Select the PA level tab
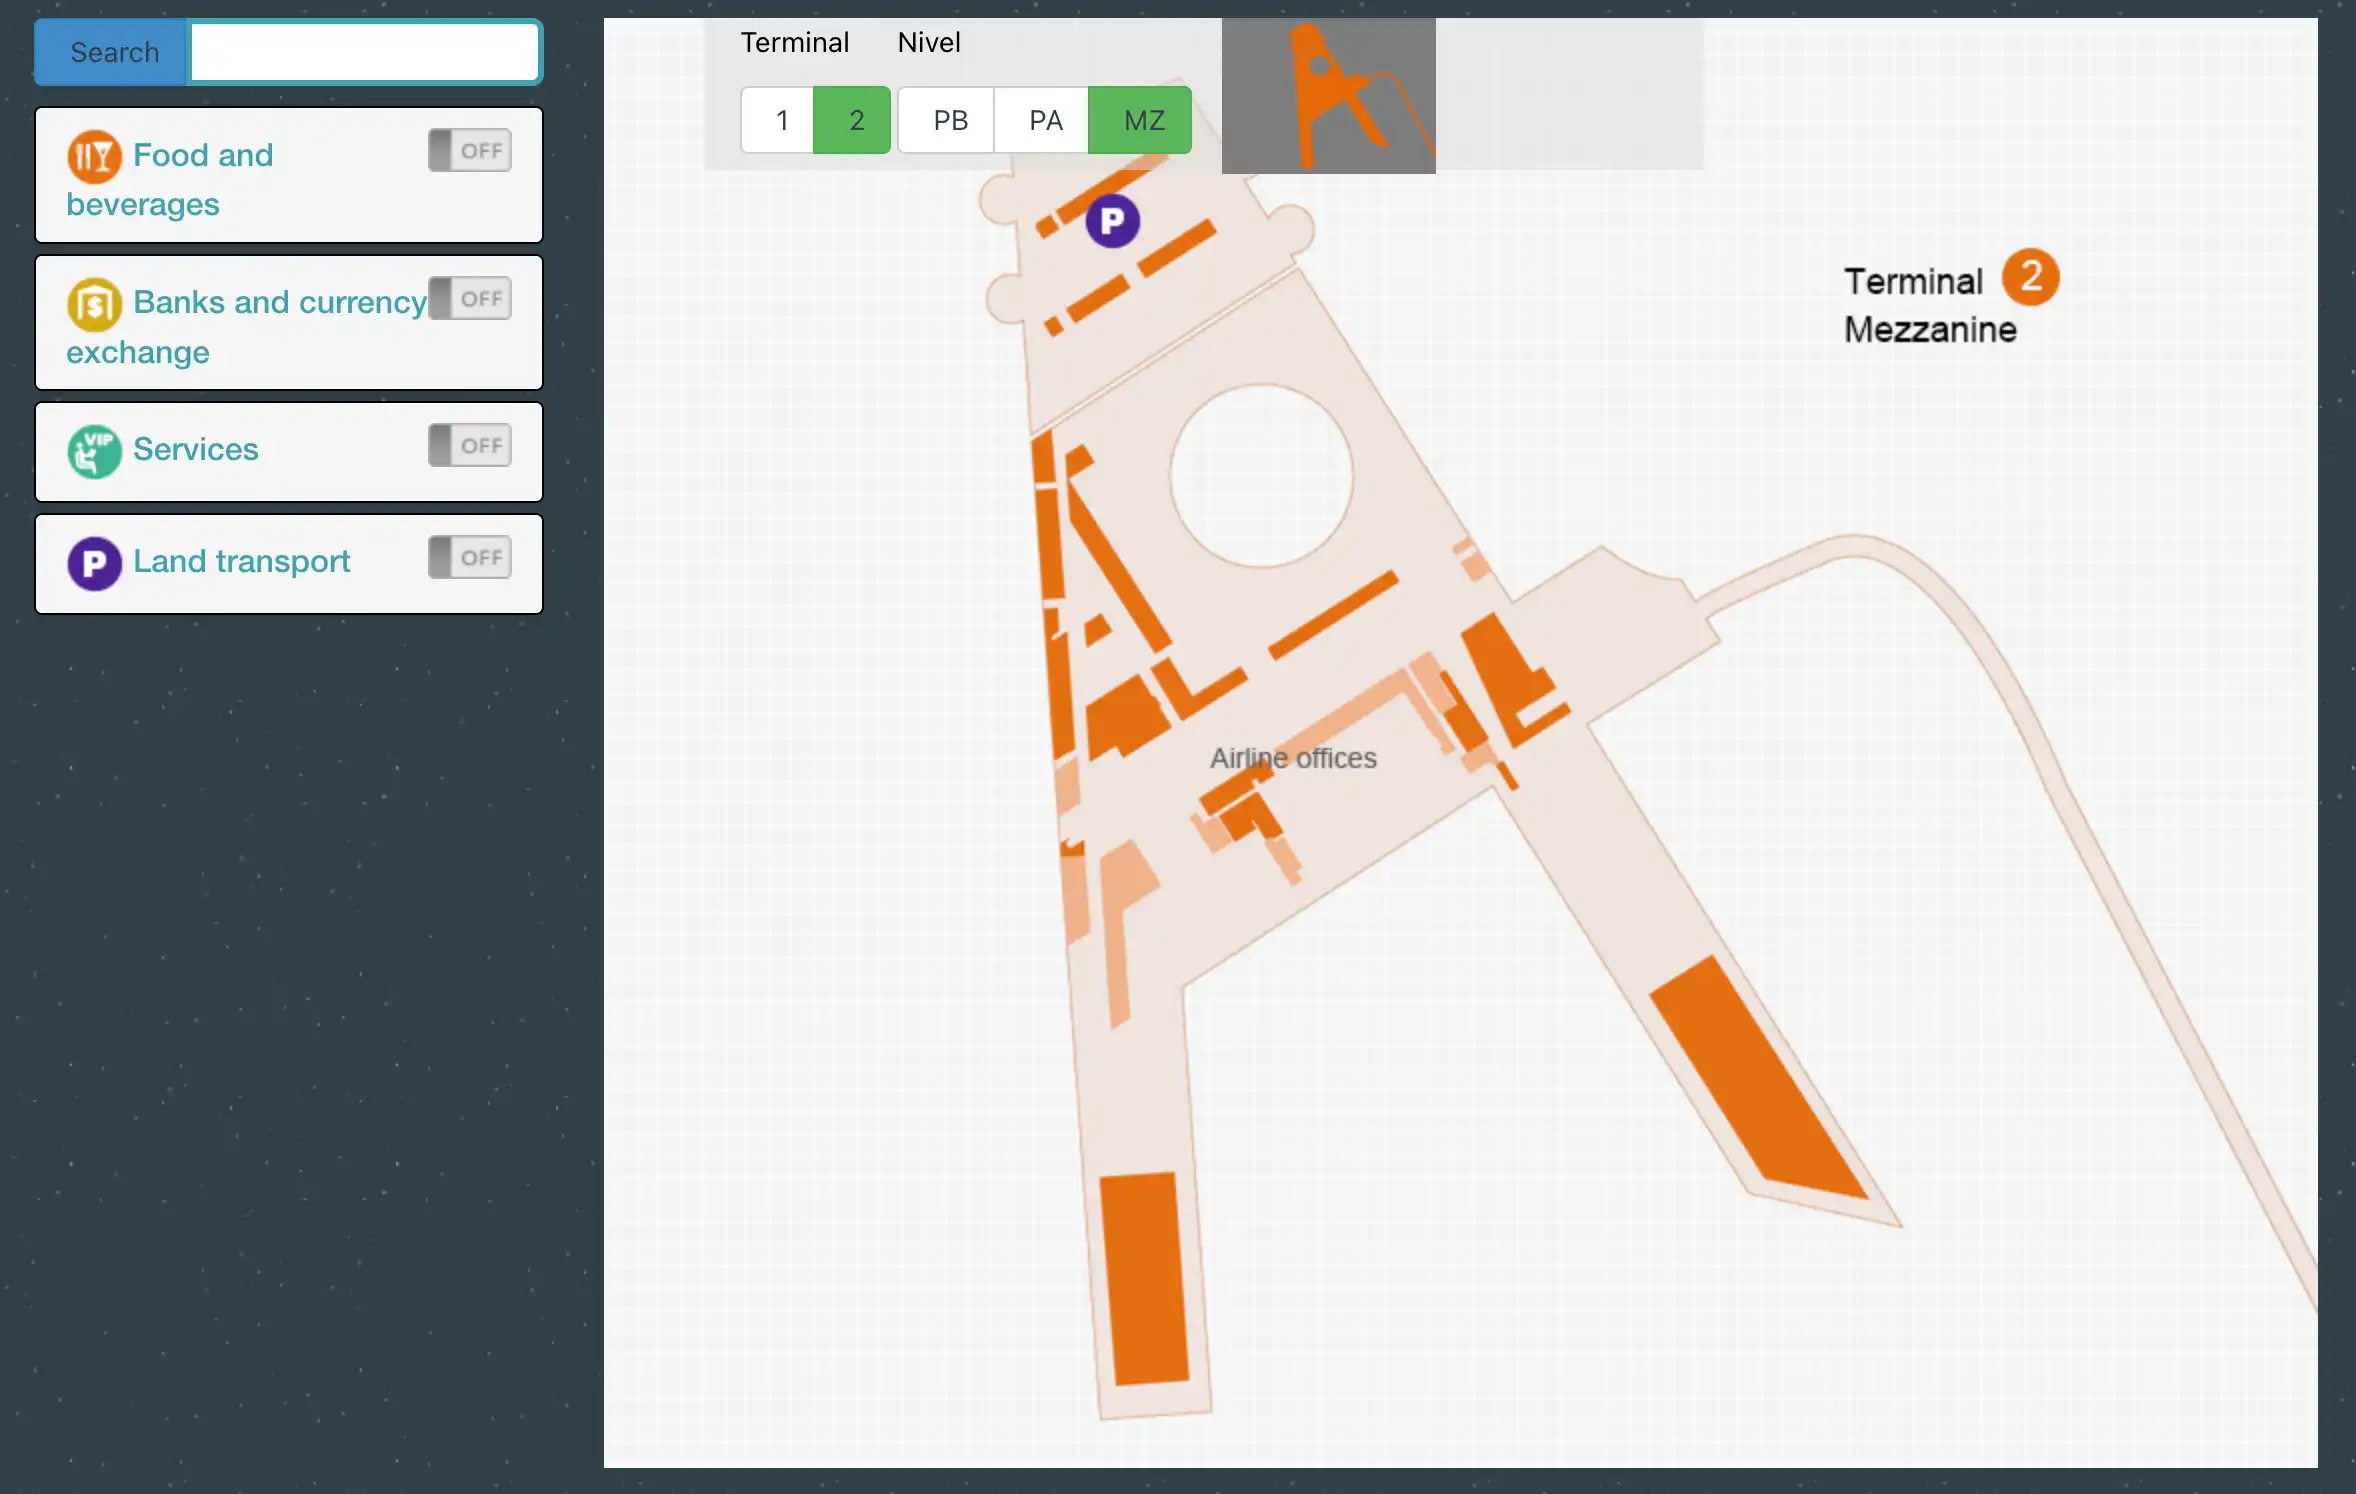The width and height of the screenshot is (2356, 1494). point(1043,120)
